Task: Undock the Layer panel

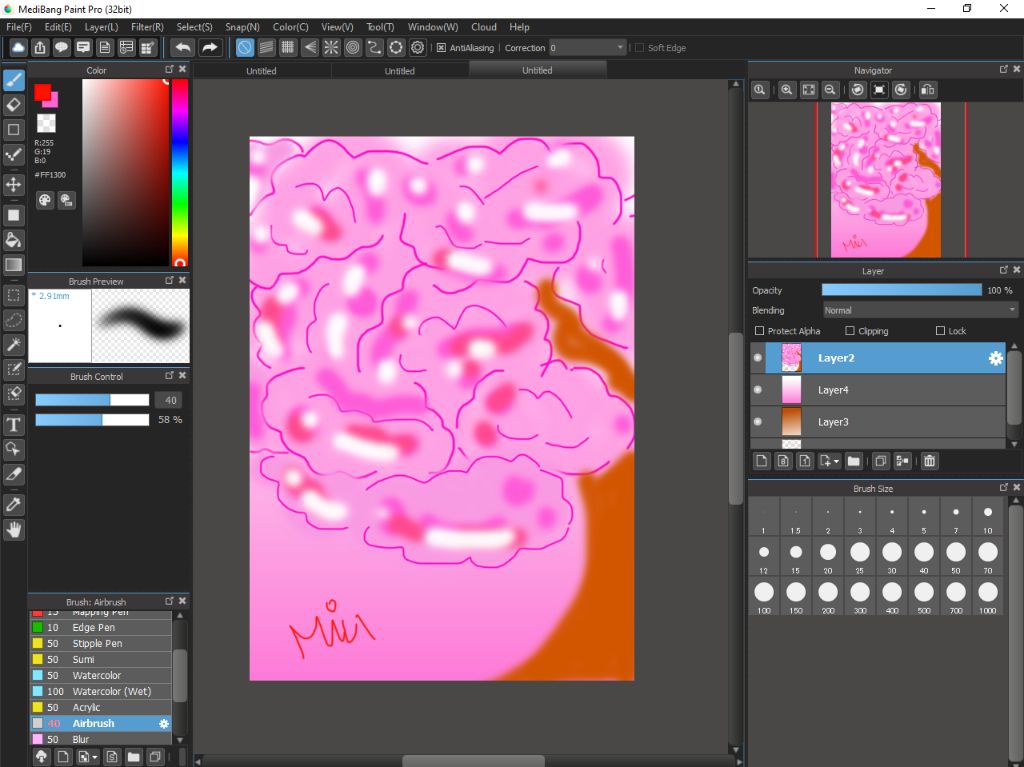Action: [x=1004, y=270]
